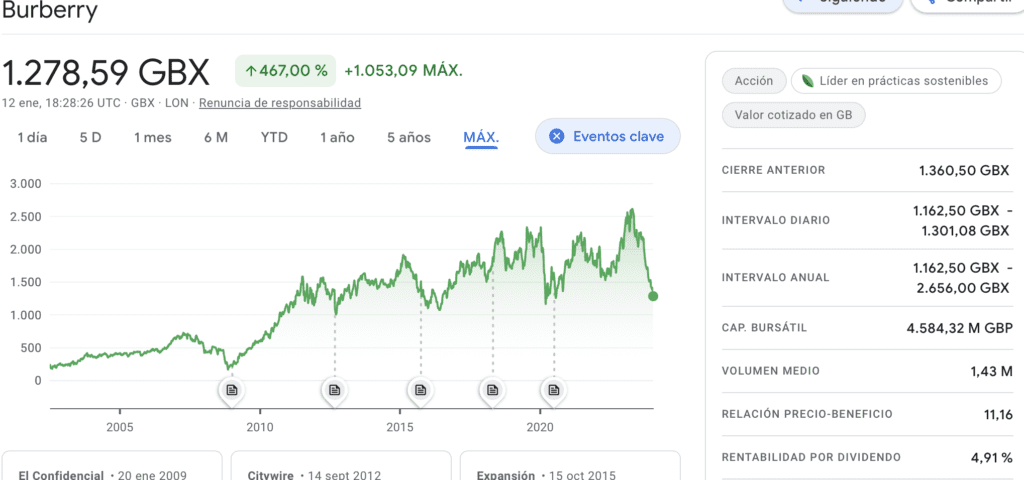1024x480 pixels.
Task: Click the 467,00 % change badge
Action: [285, 71]
